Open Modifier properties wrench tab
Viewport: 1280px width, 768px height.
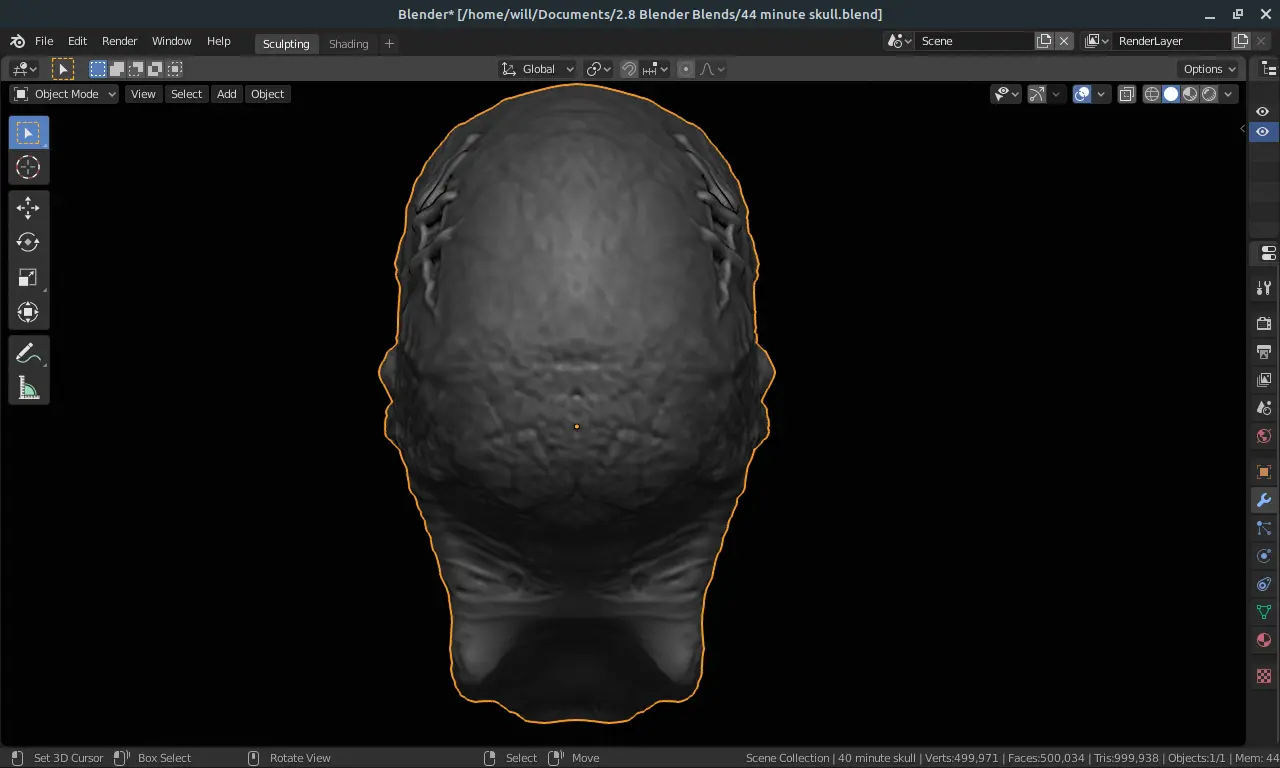pyautogui.click(x=1264, y=500)
